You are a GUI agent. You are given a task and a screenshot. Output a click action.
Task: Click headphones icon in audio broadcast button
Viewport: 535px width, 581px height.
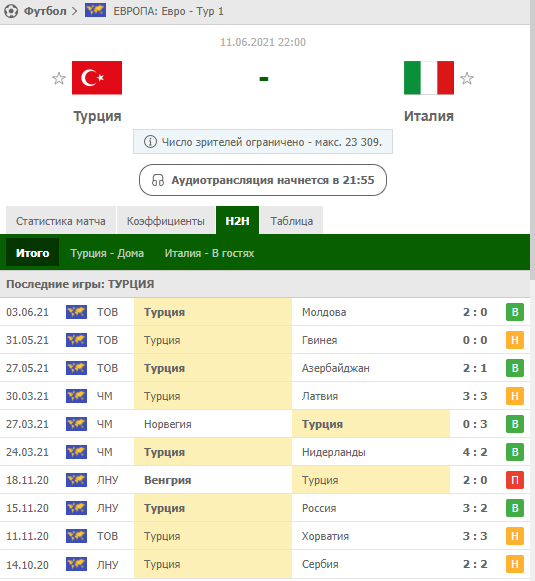tap(157, 180)
